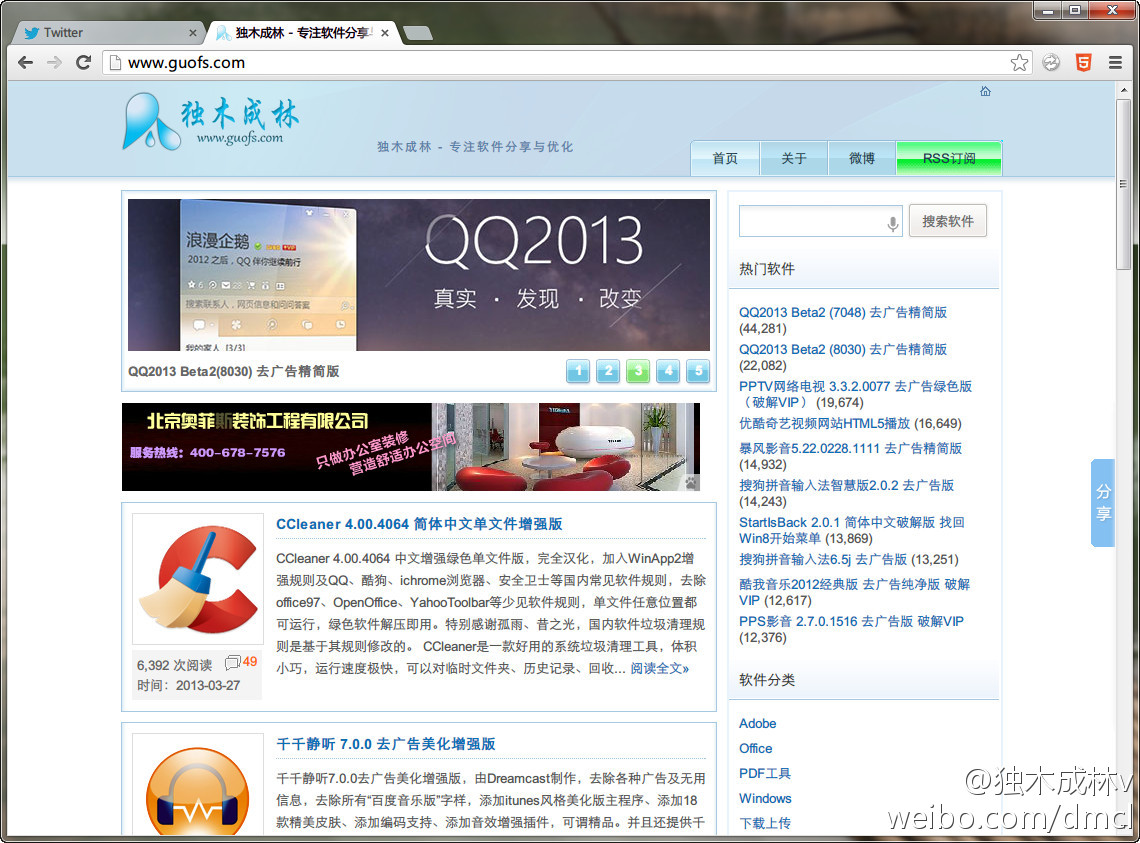Click the 6,392 次阅读 read count
Screen dimensions: 1140x843
174,665
